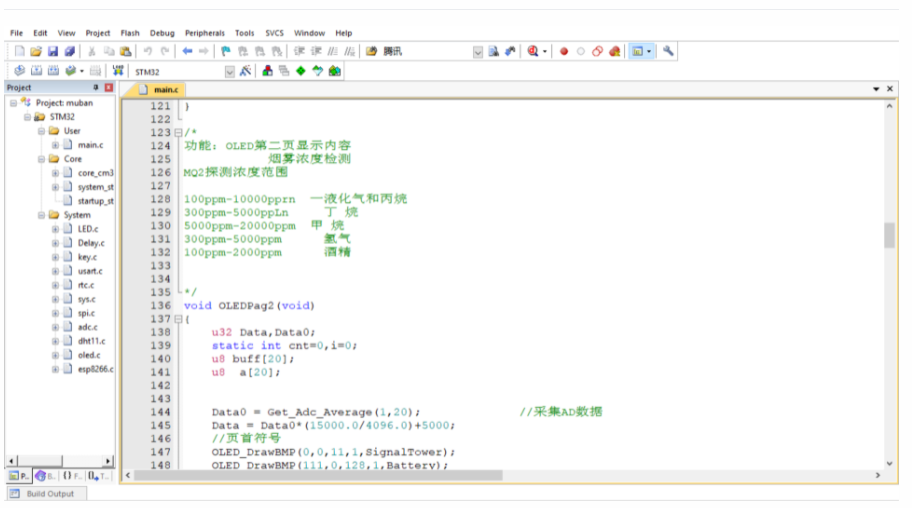Open the find text combo box dropdown
This screenshot has width=912, height=508.
pos(478,52)
